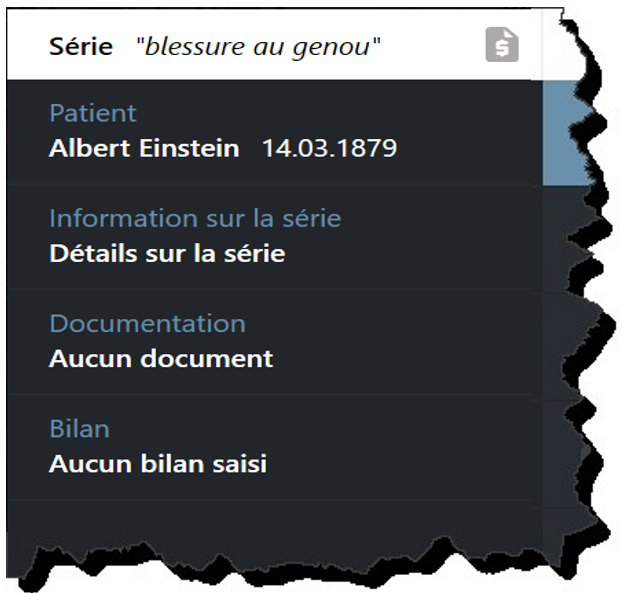Open the Documentation section
627x593 pixels.
[x=147, y=323]
